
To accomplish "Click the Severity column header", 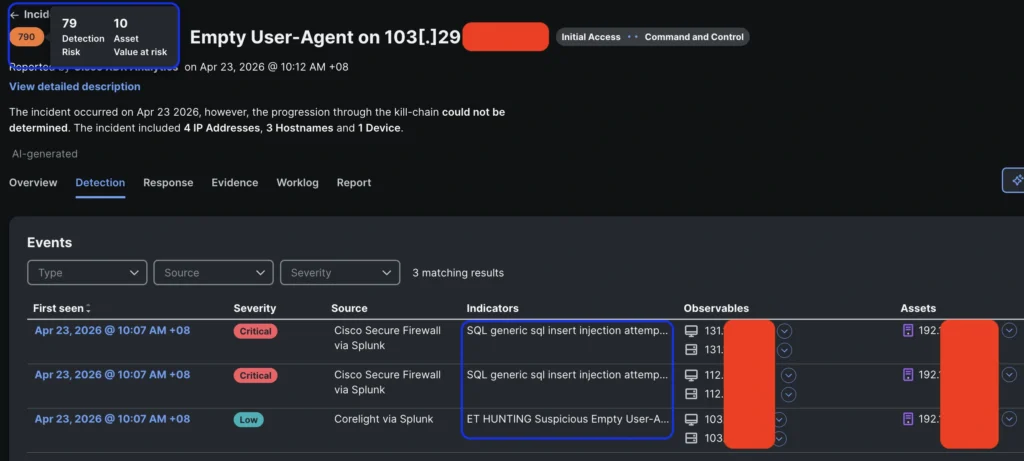I will (x=255, y=308).
